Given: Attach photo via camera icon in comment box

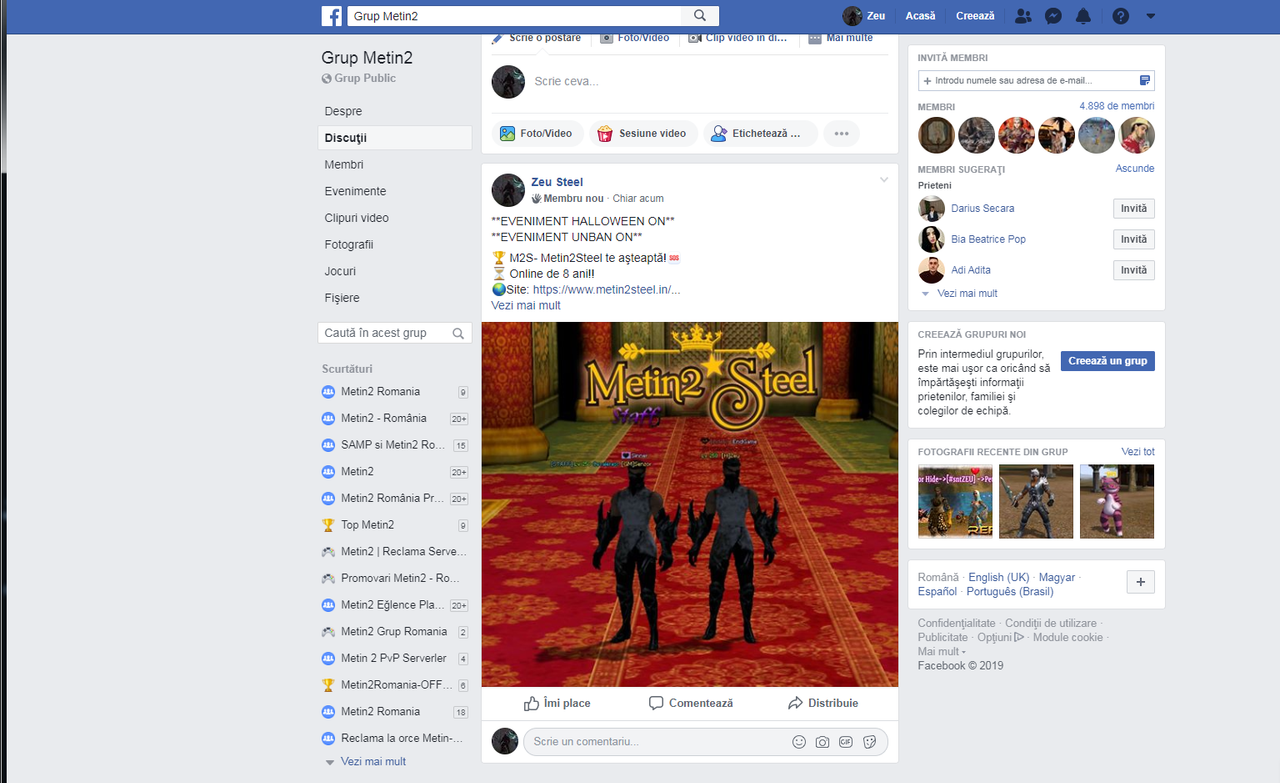Looking at the screenshot, I should click(x=822, y=742).
